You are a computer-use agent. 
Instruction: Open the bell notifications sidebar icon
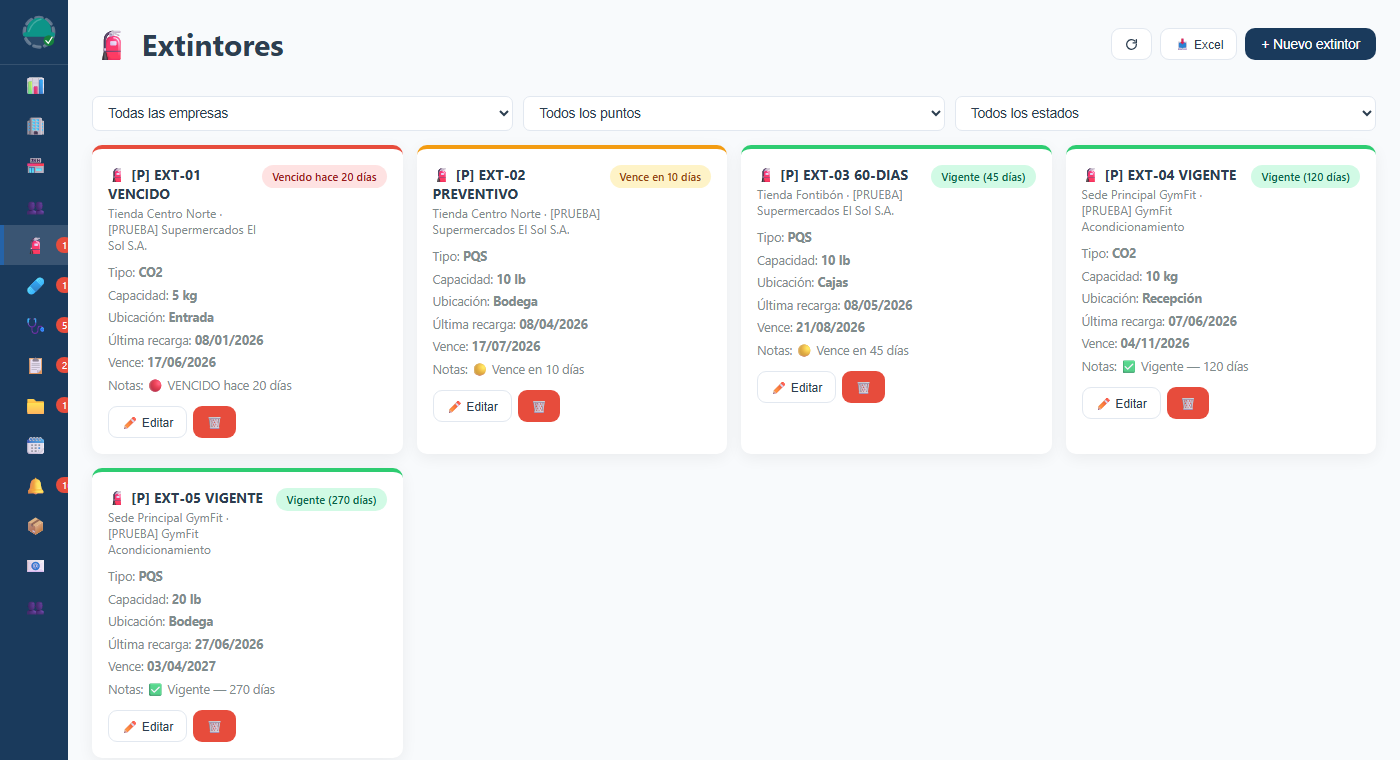point(35,486)
